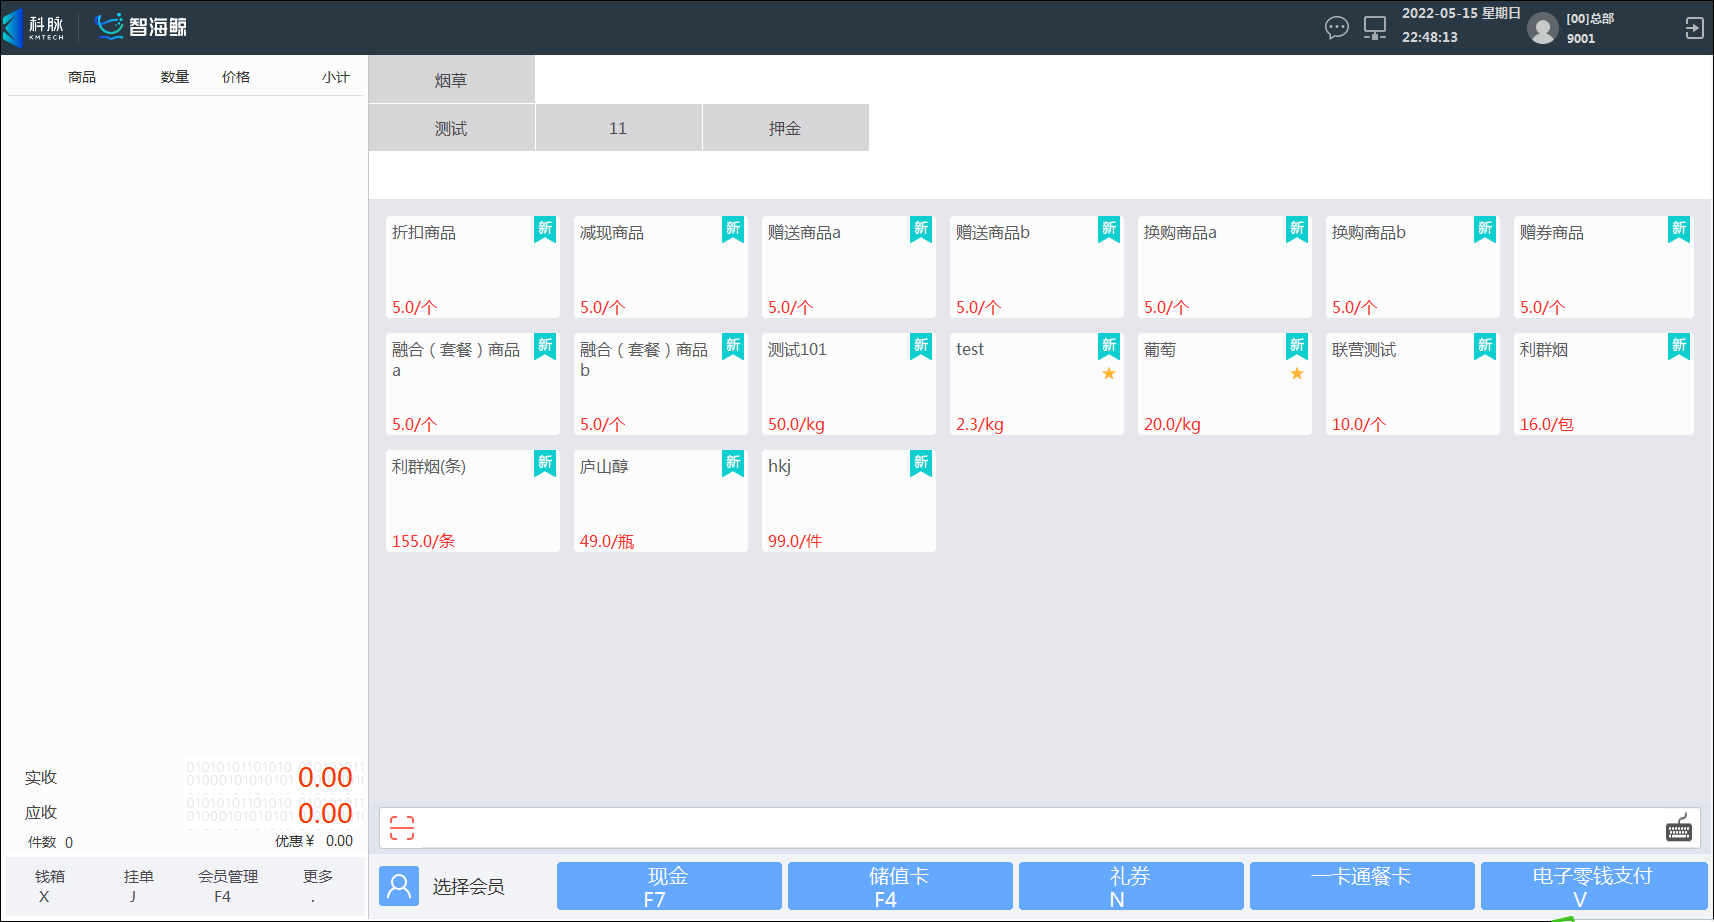Toggle the star on 葡萄 product
The image size is (1714, 922).
[x=1297, y=374]
